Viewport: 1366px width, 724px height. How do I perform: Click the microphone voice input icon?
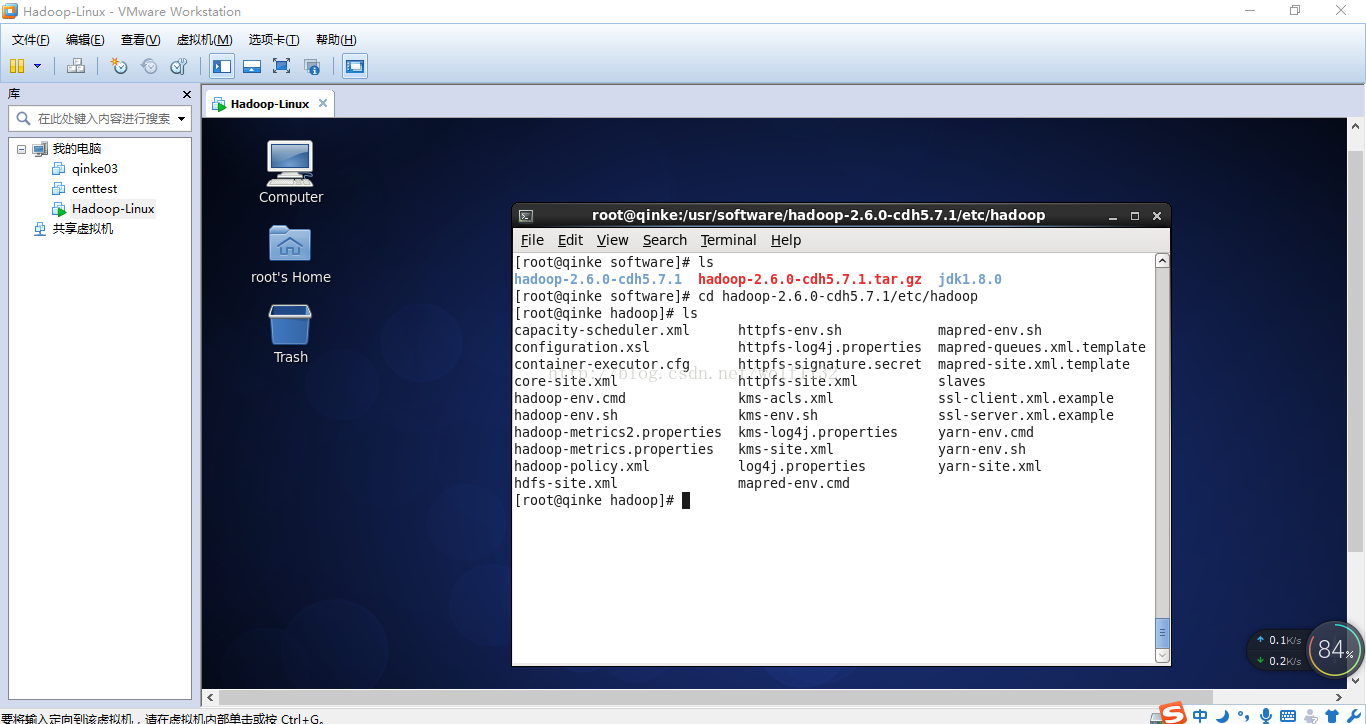pos(1266,715)
